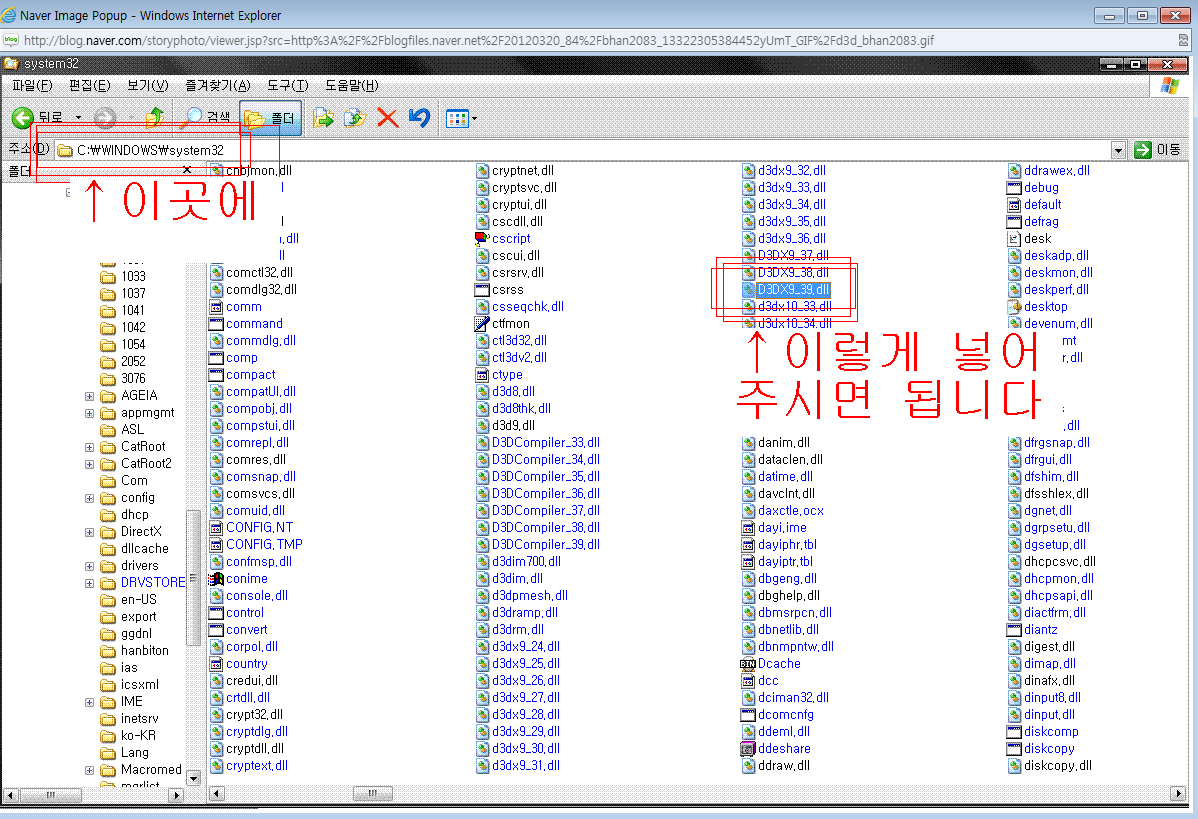Image resolution: width=1198 pixels, height=819 pixels.
Task: Click the Move To folder icon
Action: [x=323, y=118]
